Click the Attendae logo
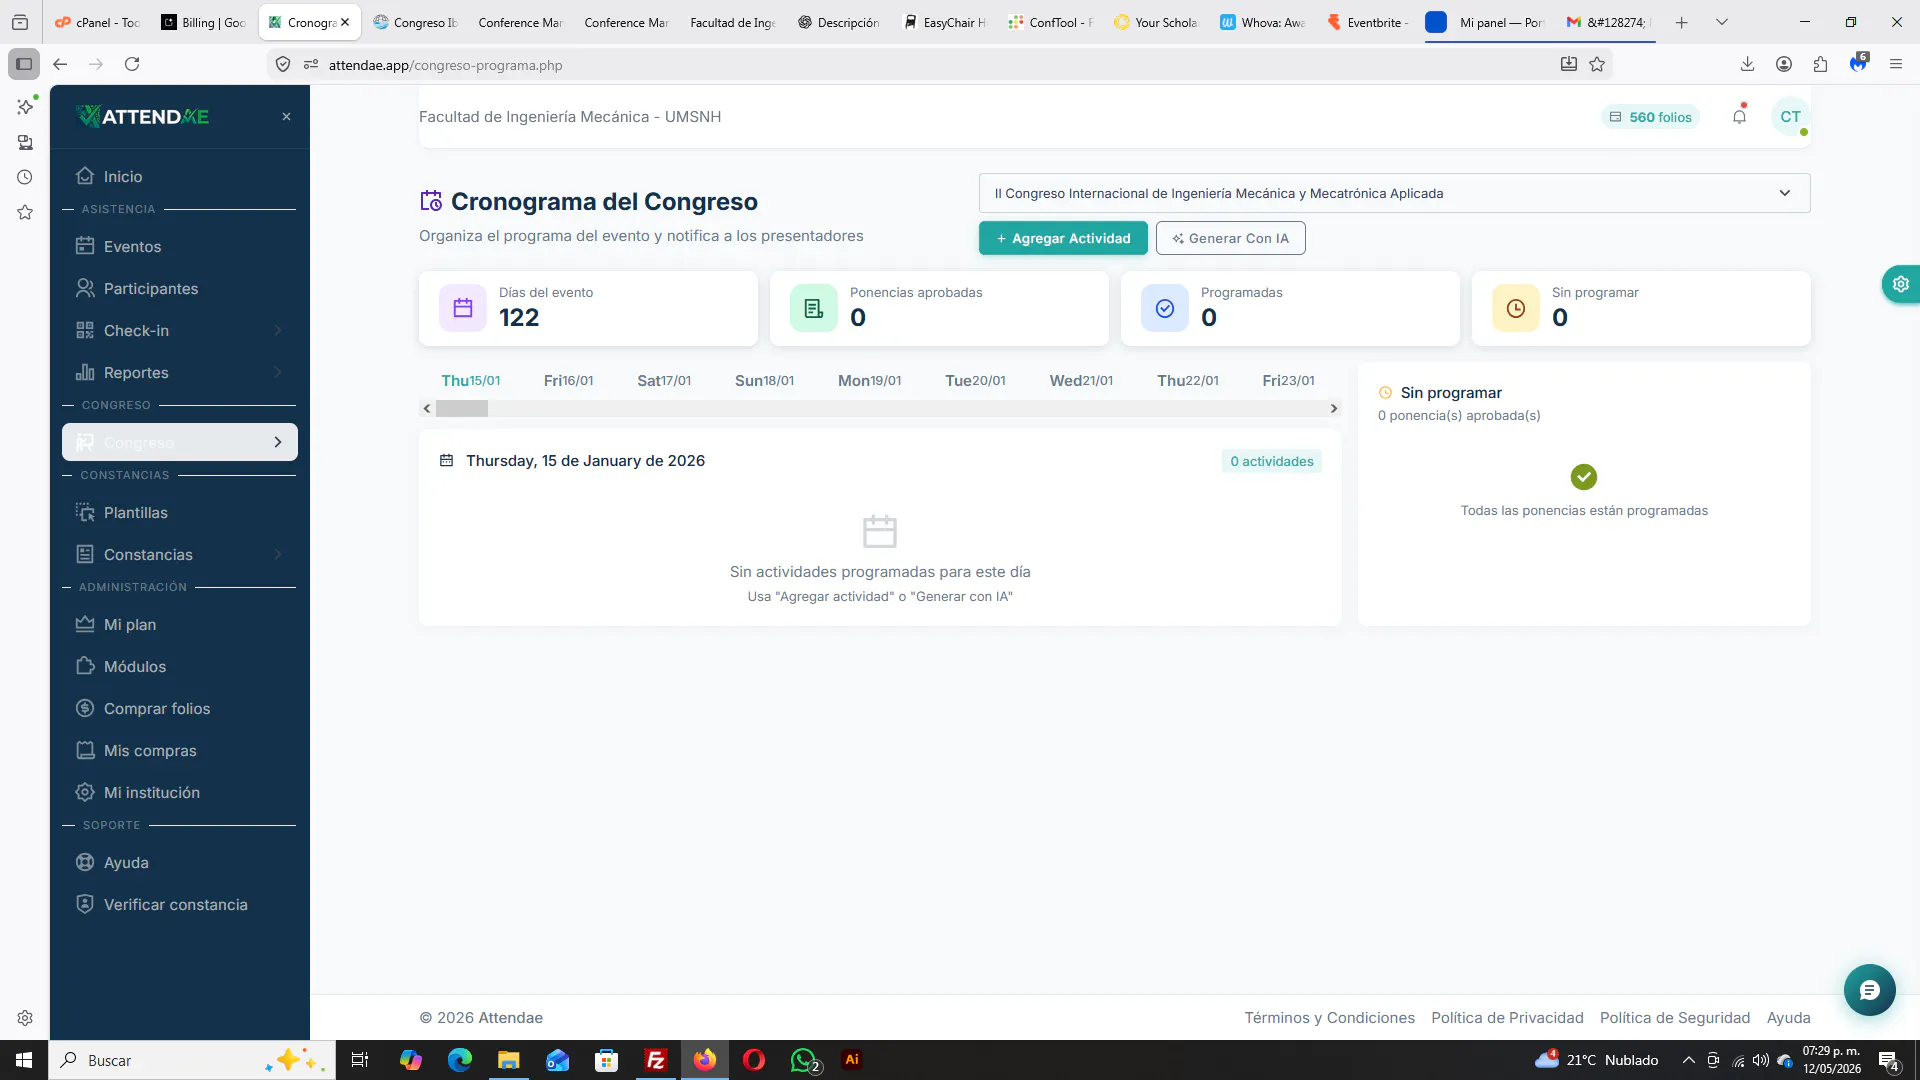This screenshot has height=1080, width=1920. pyautogui.click(x=144, y=117)
